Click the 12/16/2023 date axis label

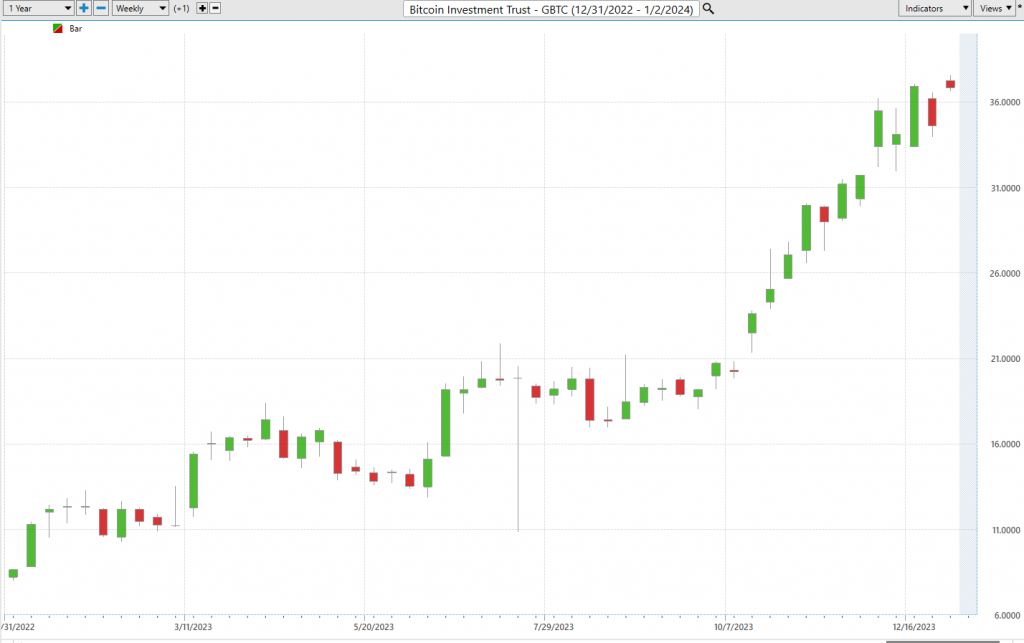click(914, 627)
